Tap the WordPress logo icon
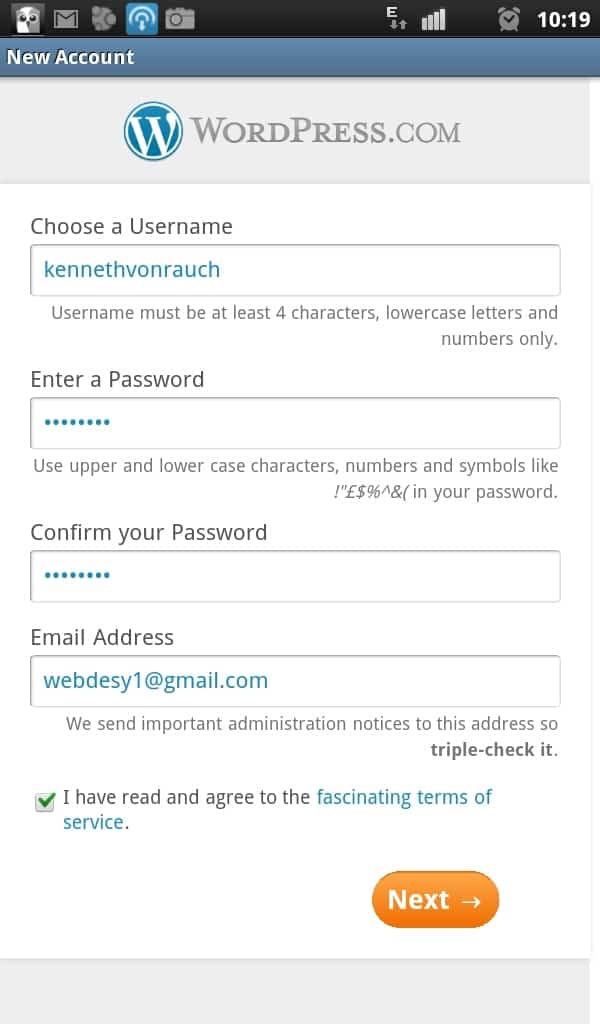 153,131
